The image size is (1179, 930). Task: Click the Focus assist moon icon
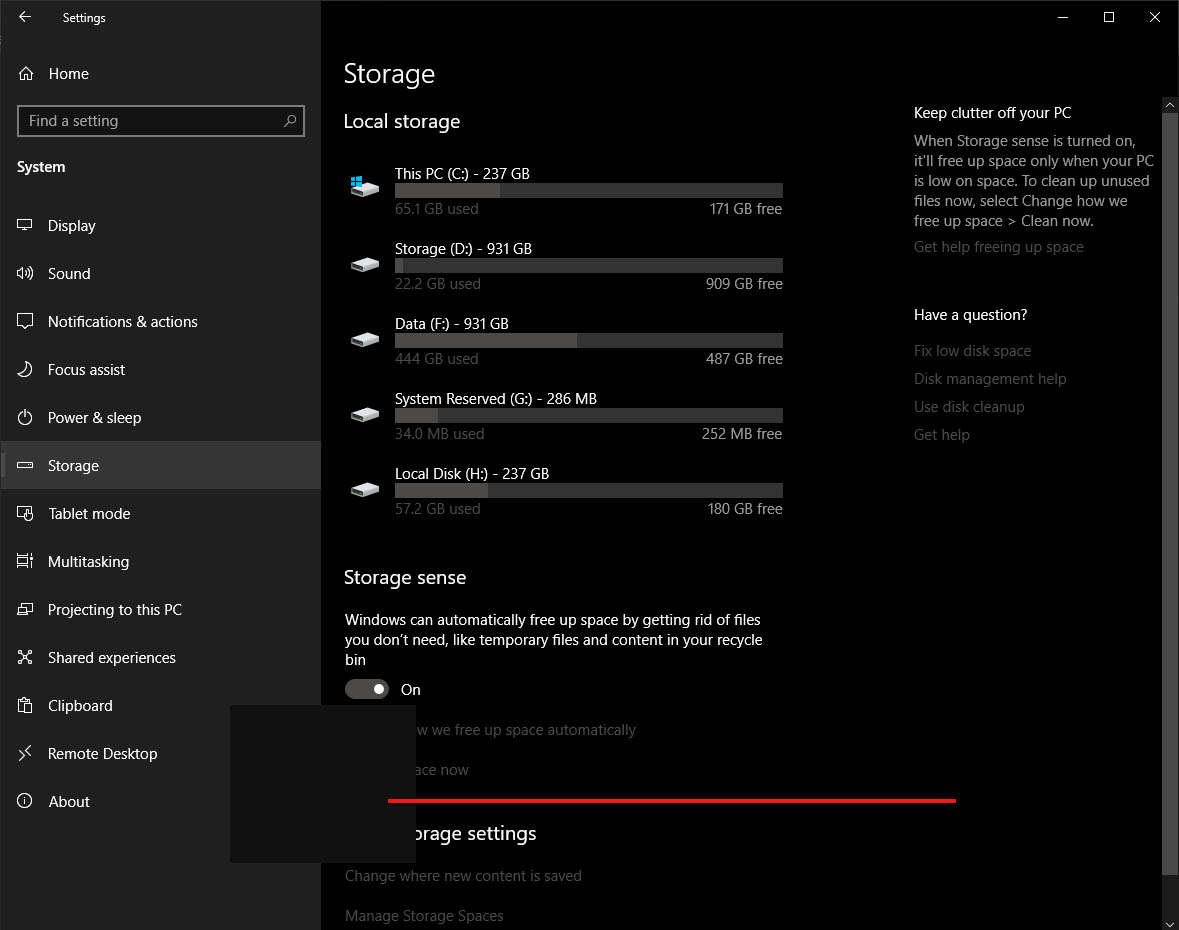25,369
